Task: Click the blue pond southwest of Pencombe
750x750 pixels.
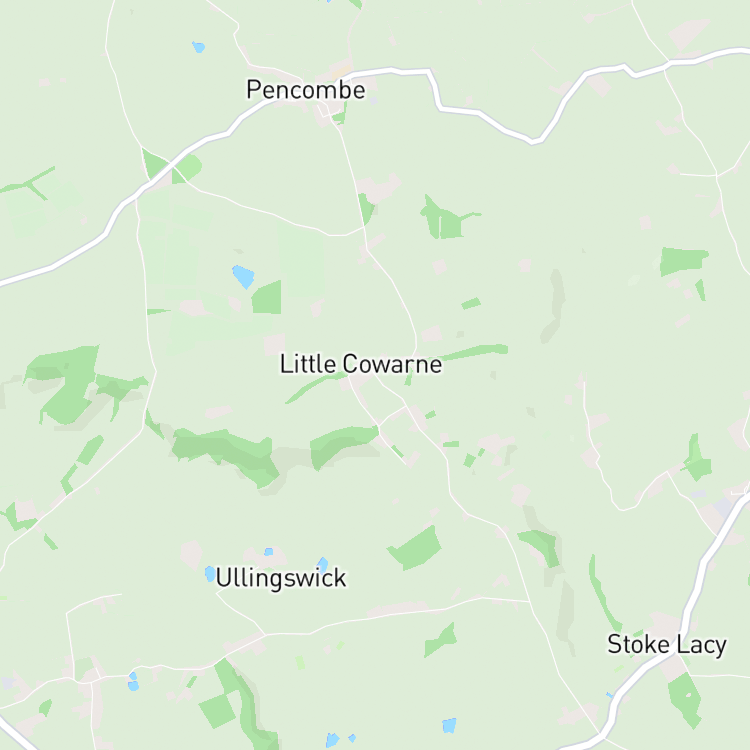Action: pyautogui.click(x=243, y=276)
